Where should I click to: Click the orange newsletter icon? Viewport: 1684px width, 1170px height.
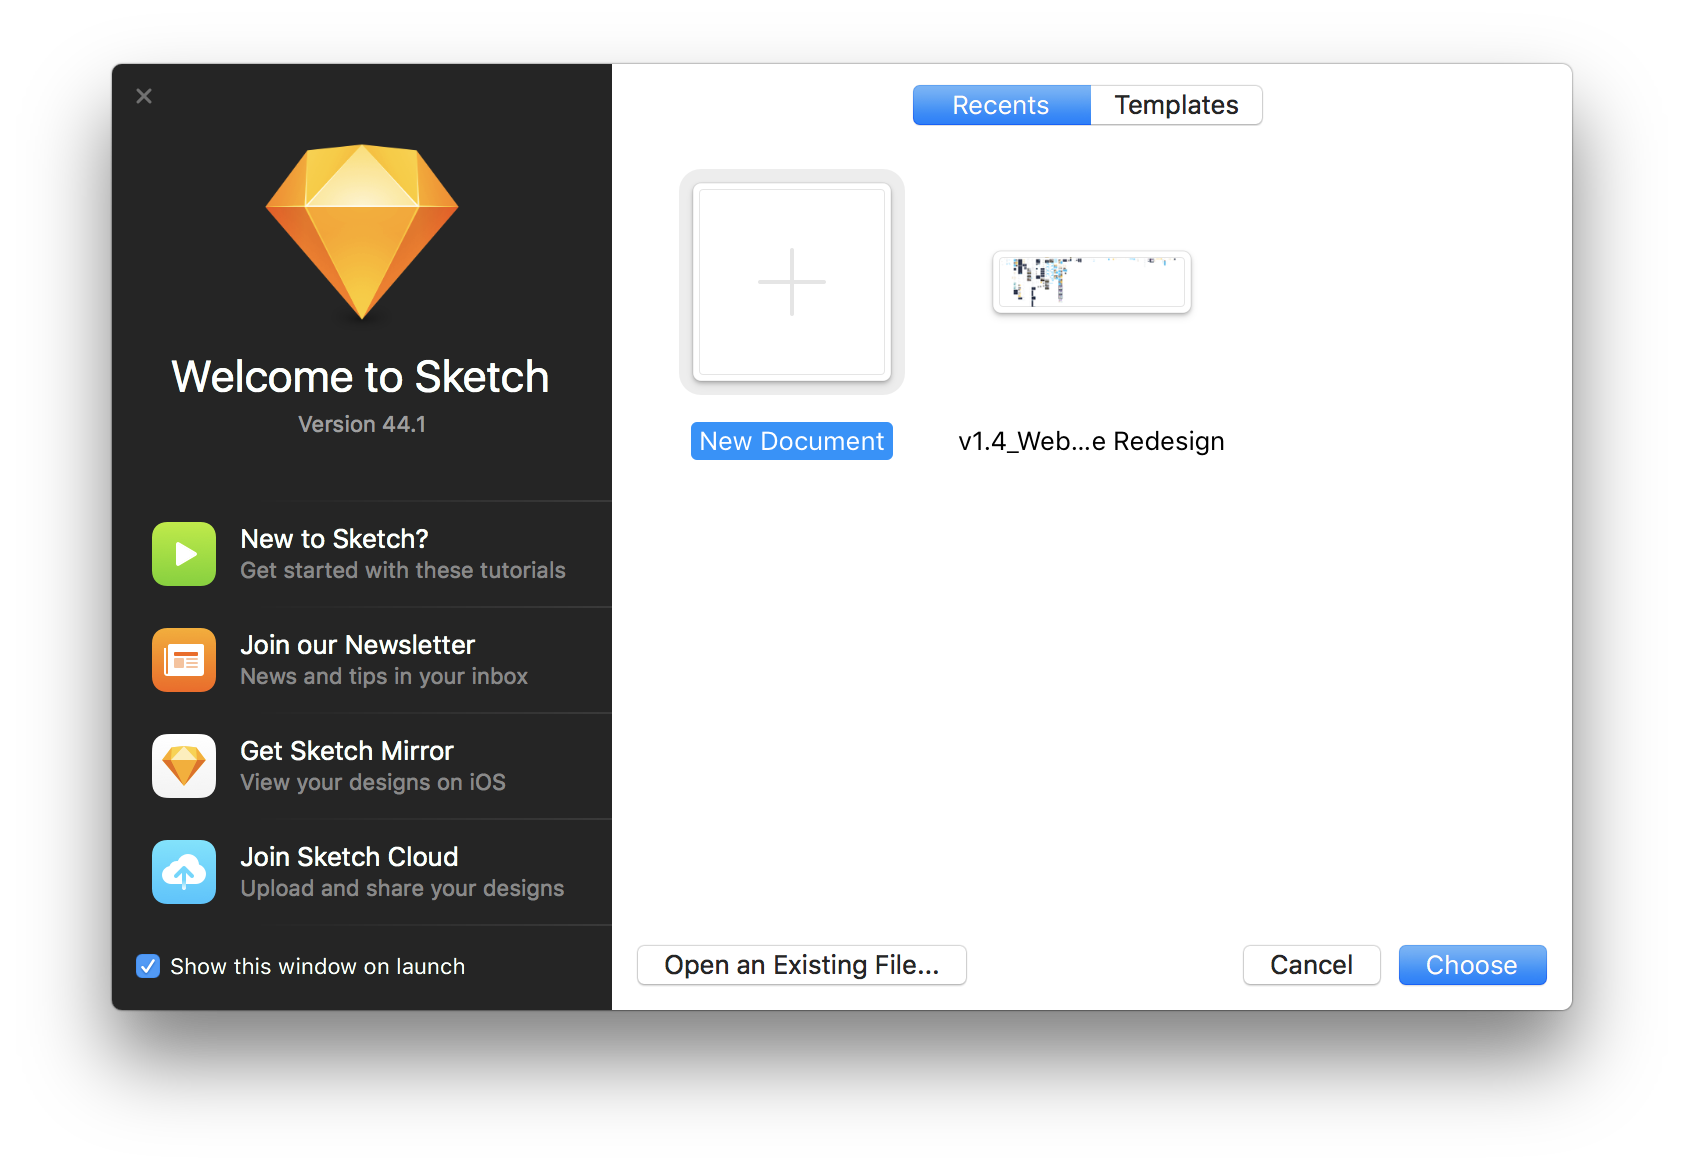[184, 660]
